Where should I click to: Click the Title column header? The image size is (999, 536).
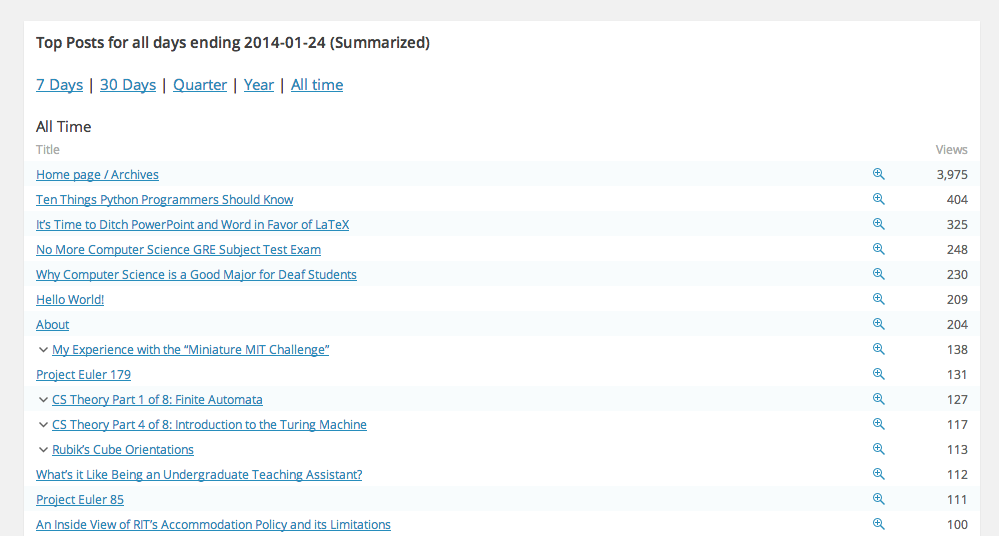48,150
